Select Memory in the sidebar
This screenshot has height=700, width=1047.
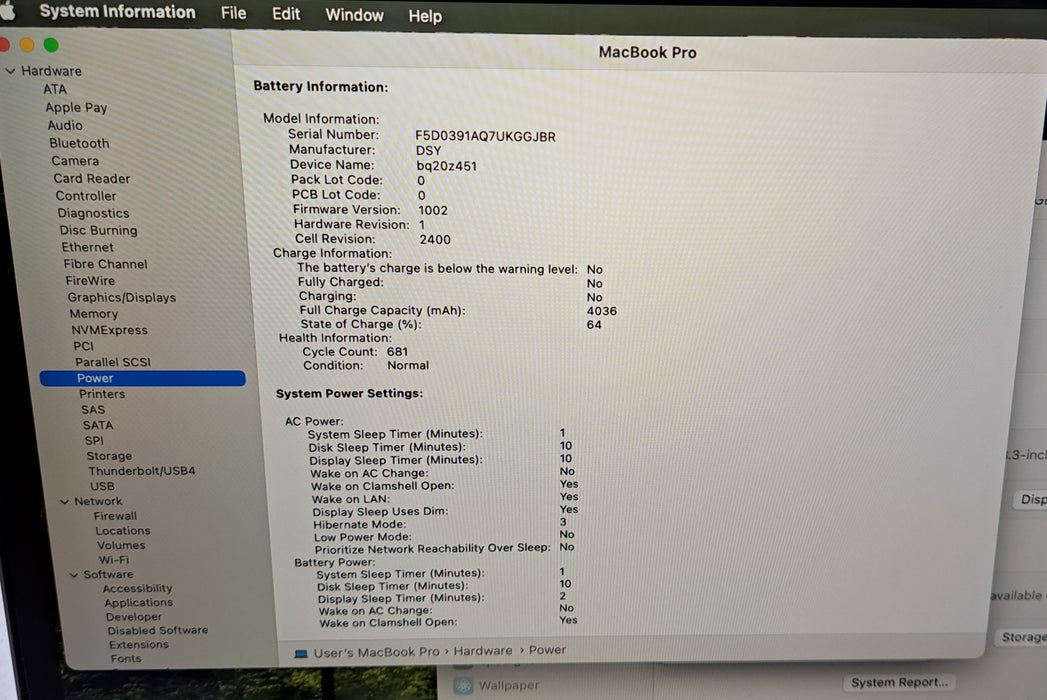coord(93,313)
